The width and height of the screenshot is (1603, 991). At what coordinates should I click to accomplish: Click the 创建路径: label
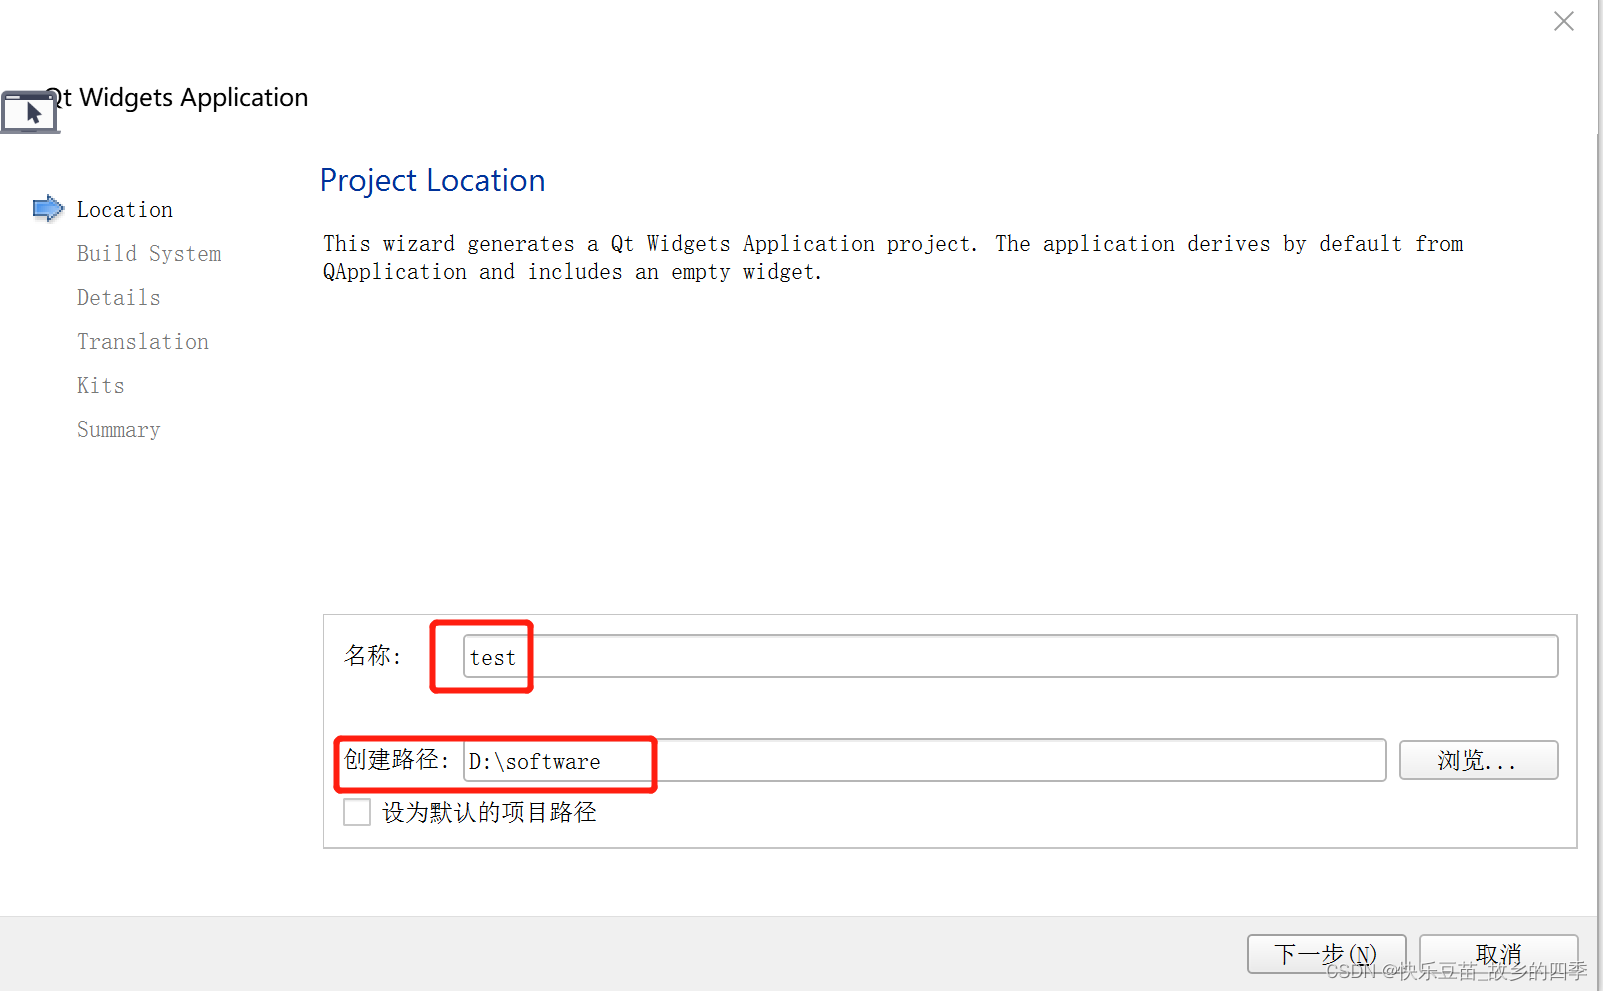[396, 760]
